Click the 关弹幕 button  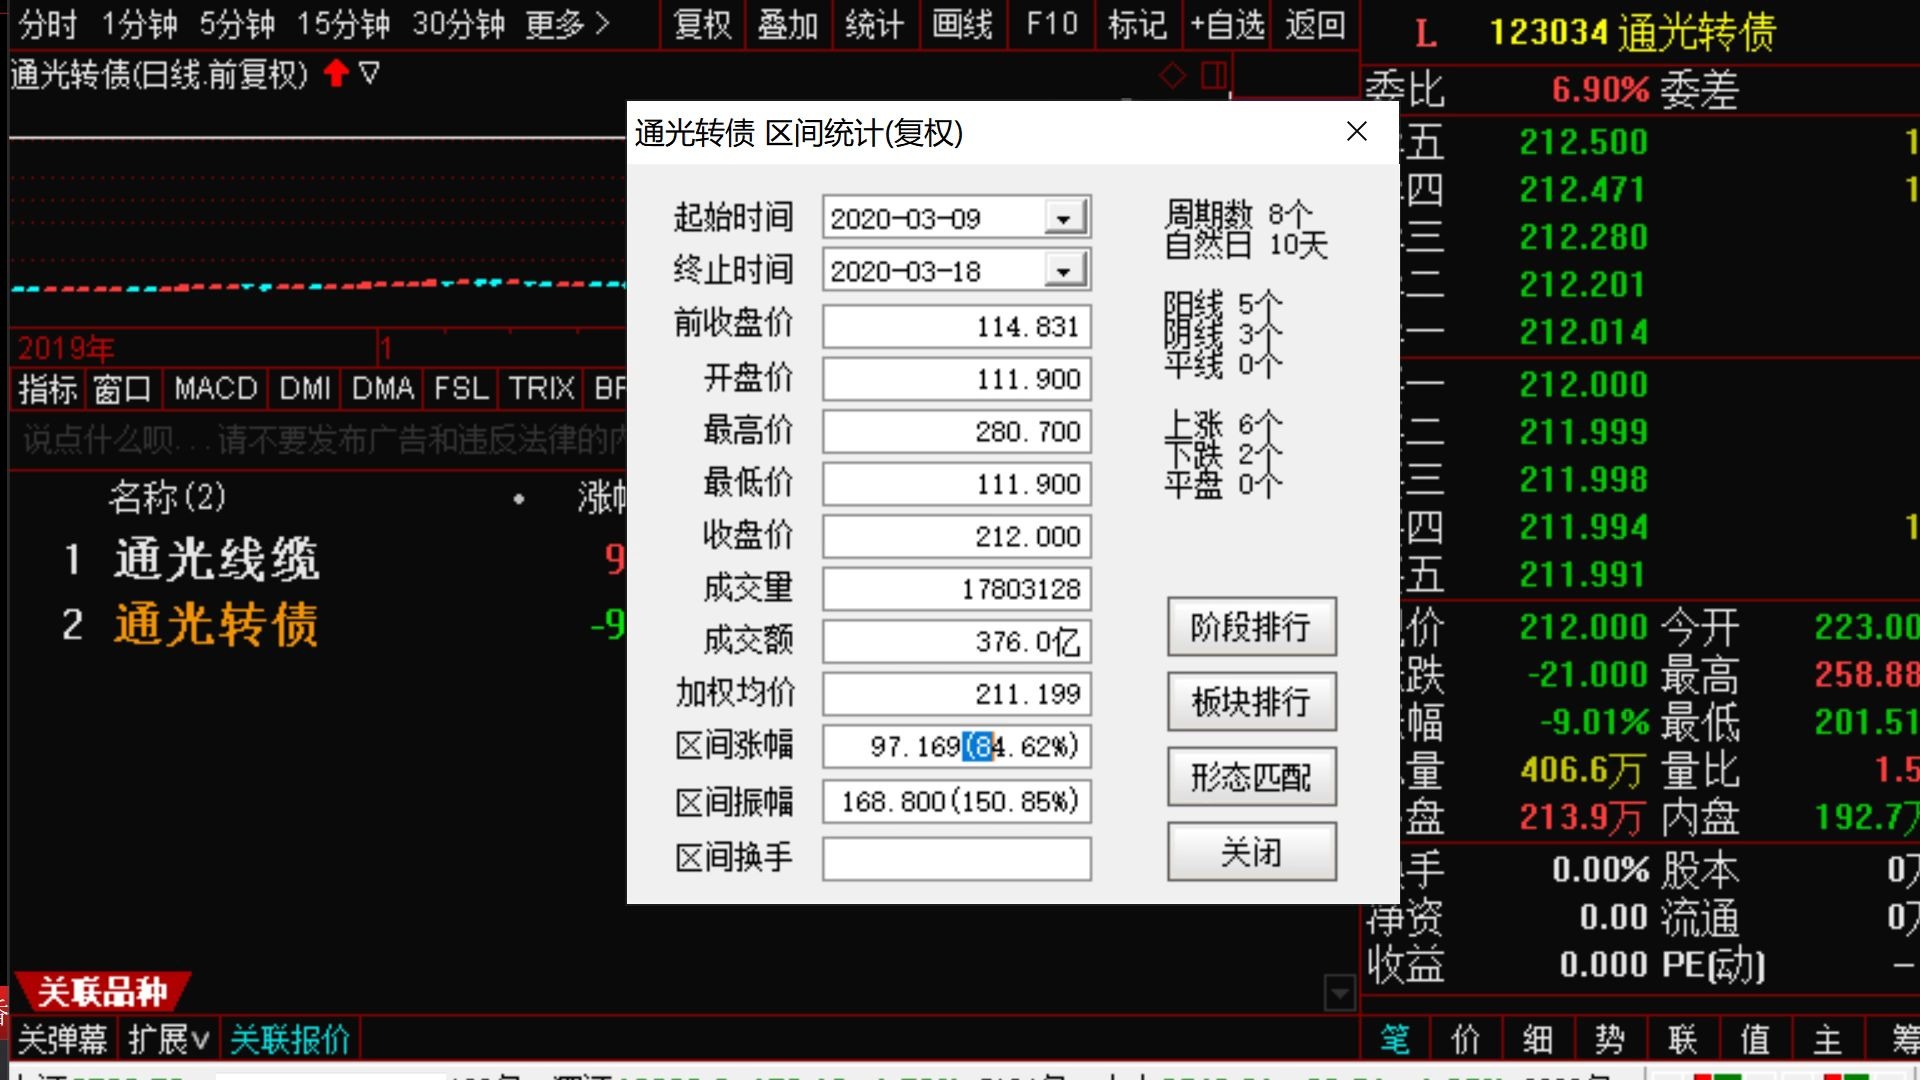click(x=62, y=1040)
